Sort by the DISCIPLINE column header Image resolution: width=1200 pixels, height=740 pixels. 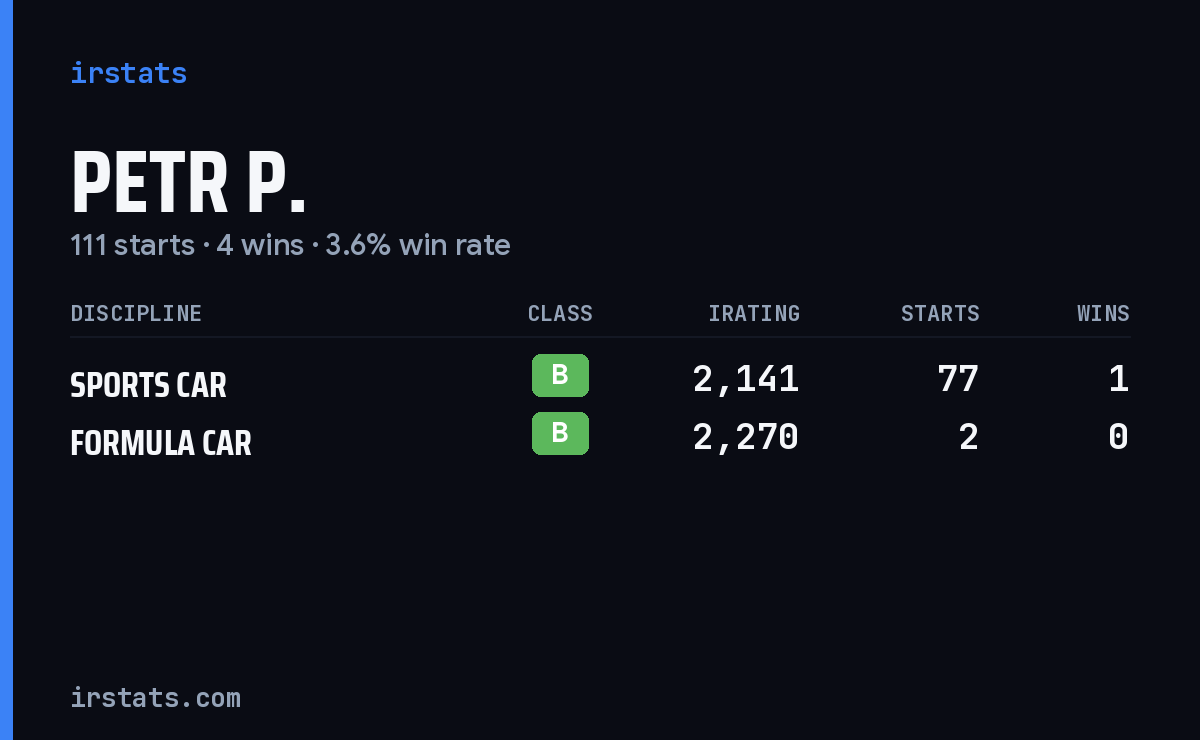136,314
